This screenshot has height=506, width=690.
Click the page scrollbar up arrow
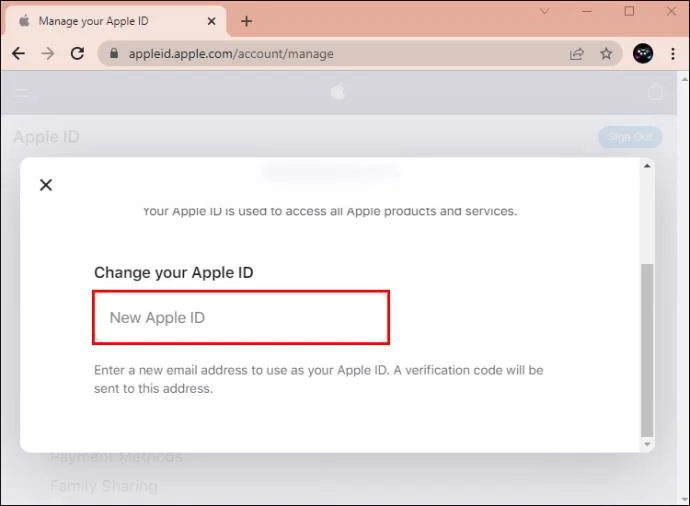click(x=684, y=80)
